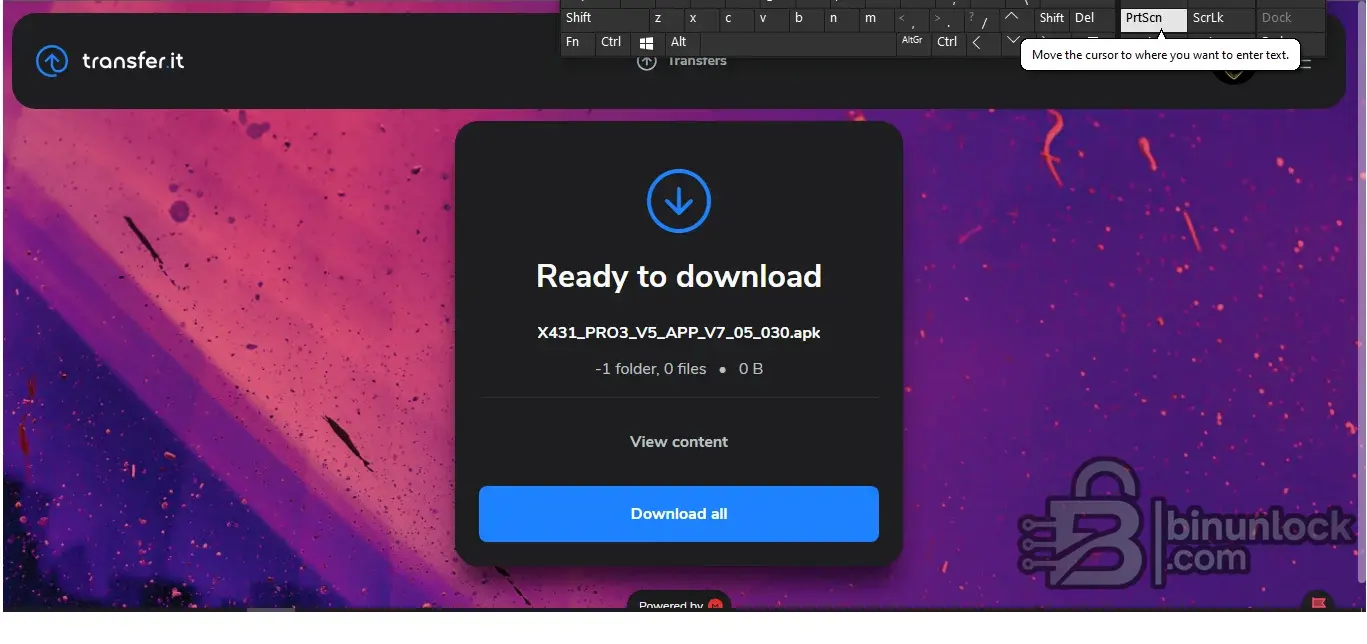The height and width of the screenshot is (644, 1367).
Task: Click the round download arrow icon
Action: [679, 201]
